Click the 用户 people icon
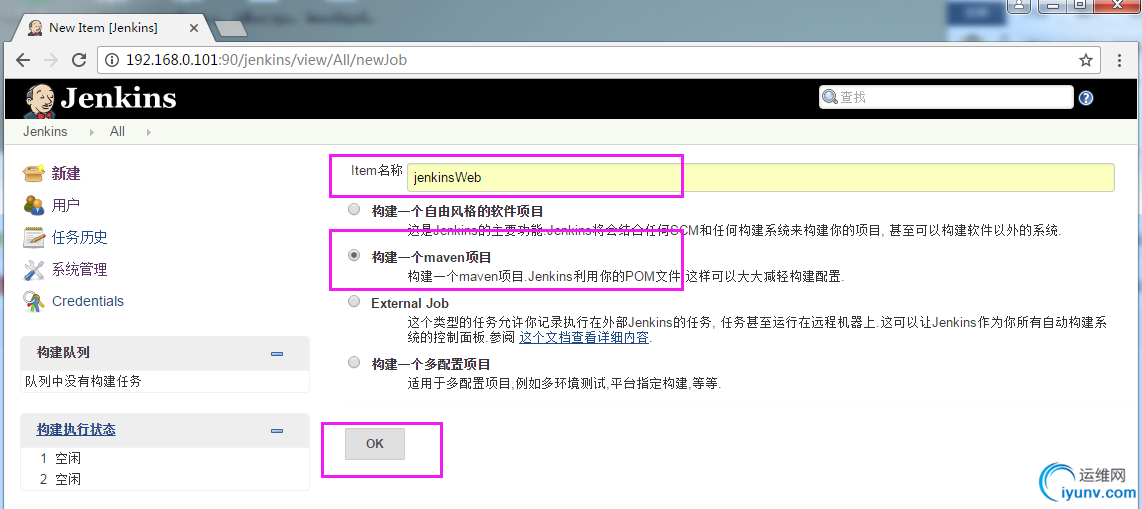The width and height of the screenshot is (1142, 509). [x=34, y=205]
